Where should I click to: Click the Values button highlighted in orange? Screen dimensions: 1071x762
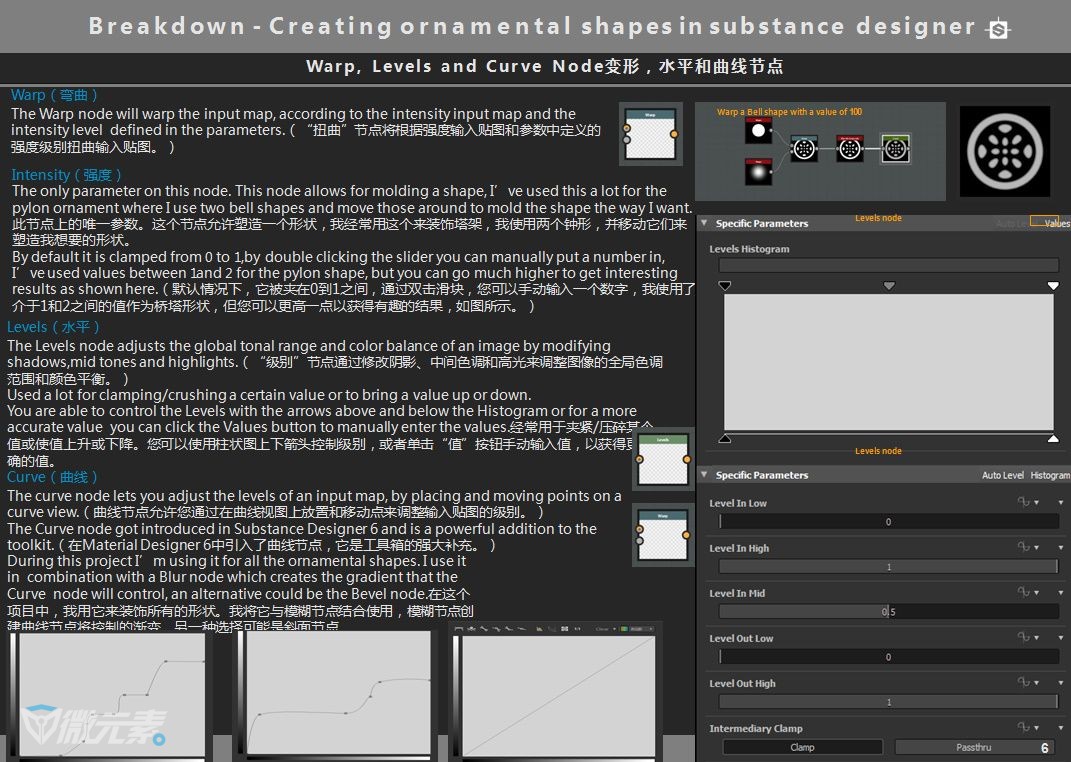point(1057,223)
